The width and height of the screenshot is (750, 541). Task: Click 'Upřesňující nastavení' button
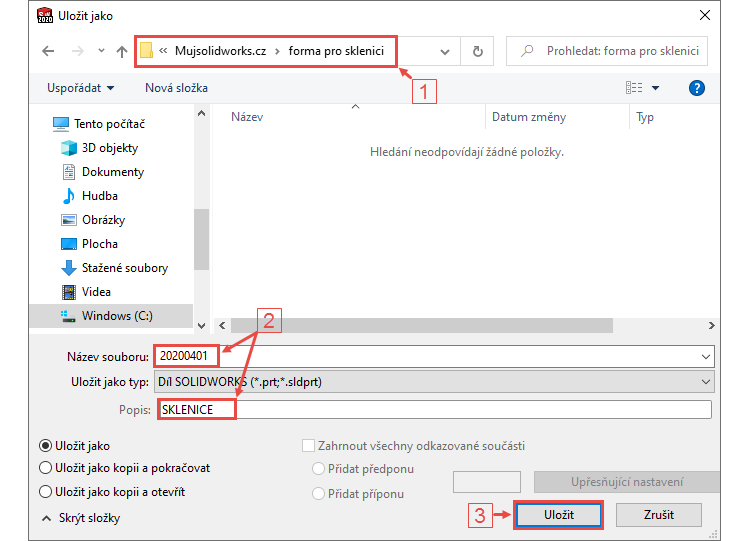tap(627, 482)
